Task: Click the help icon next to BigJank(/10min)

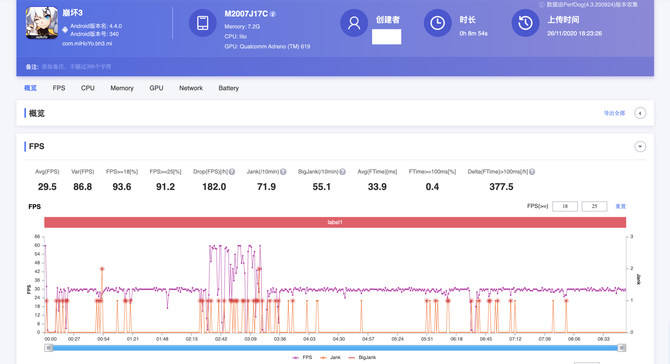Action: [x=342, y=172]
